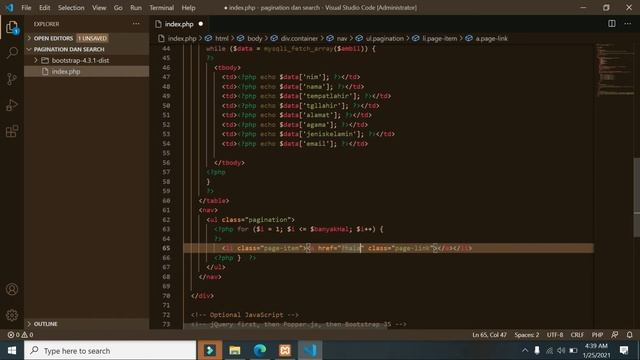
Task: Click the split editor right icon
Action: pyautogui.click(x=611, y=24)
